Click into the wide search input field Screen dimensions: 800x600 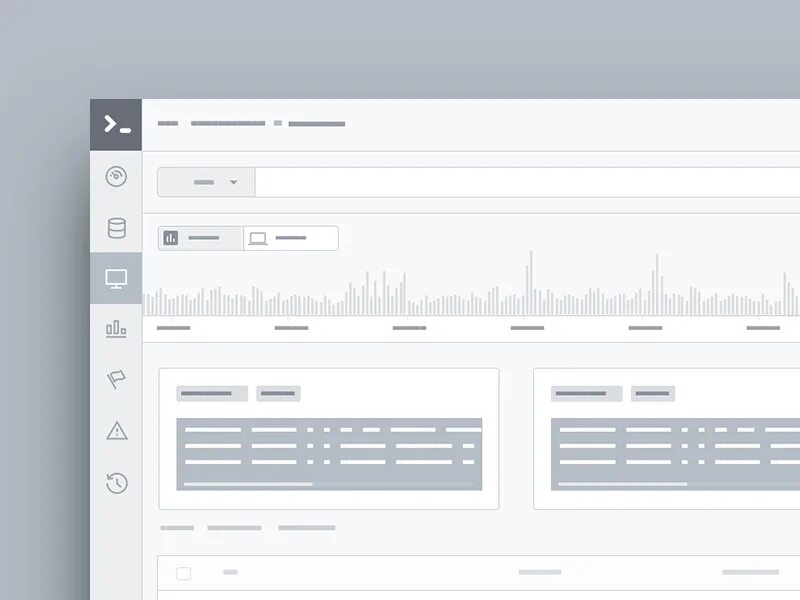[x=528, y=182]
